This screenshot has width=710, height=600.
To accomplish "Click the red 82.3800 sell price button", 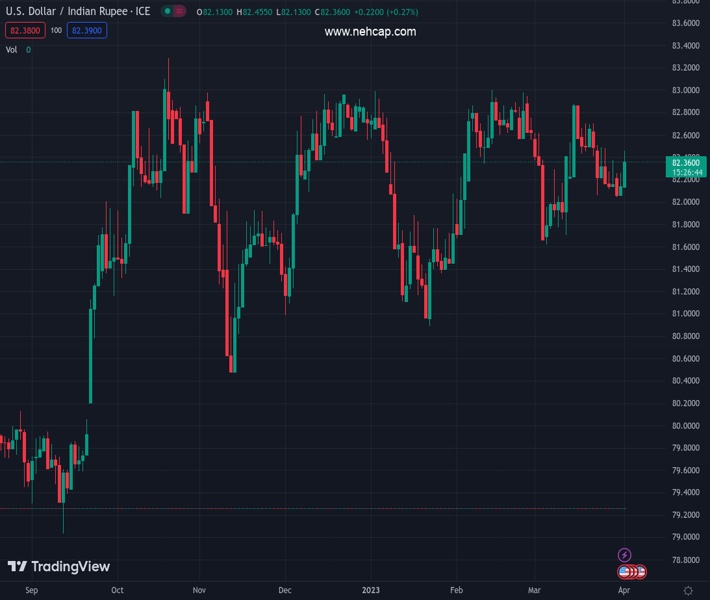I will pos(25,31).
